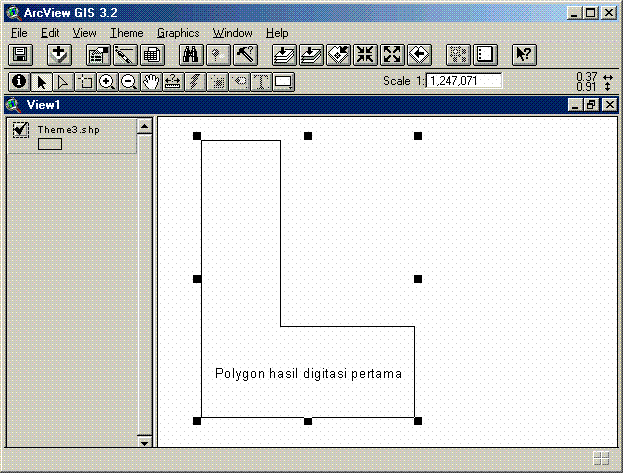Select the Measure tool
Image resolution: width=623 pixels, height=473 pixels.
click(x=173, y=82)
